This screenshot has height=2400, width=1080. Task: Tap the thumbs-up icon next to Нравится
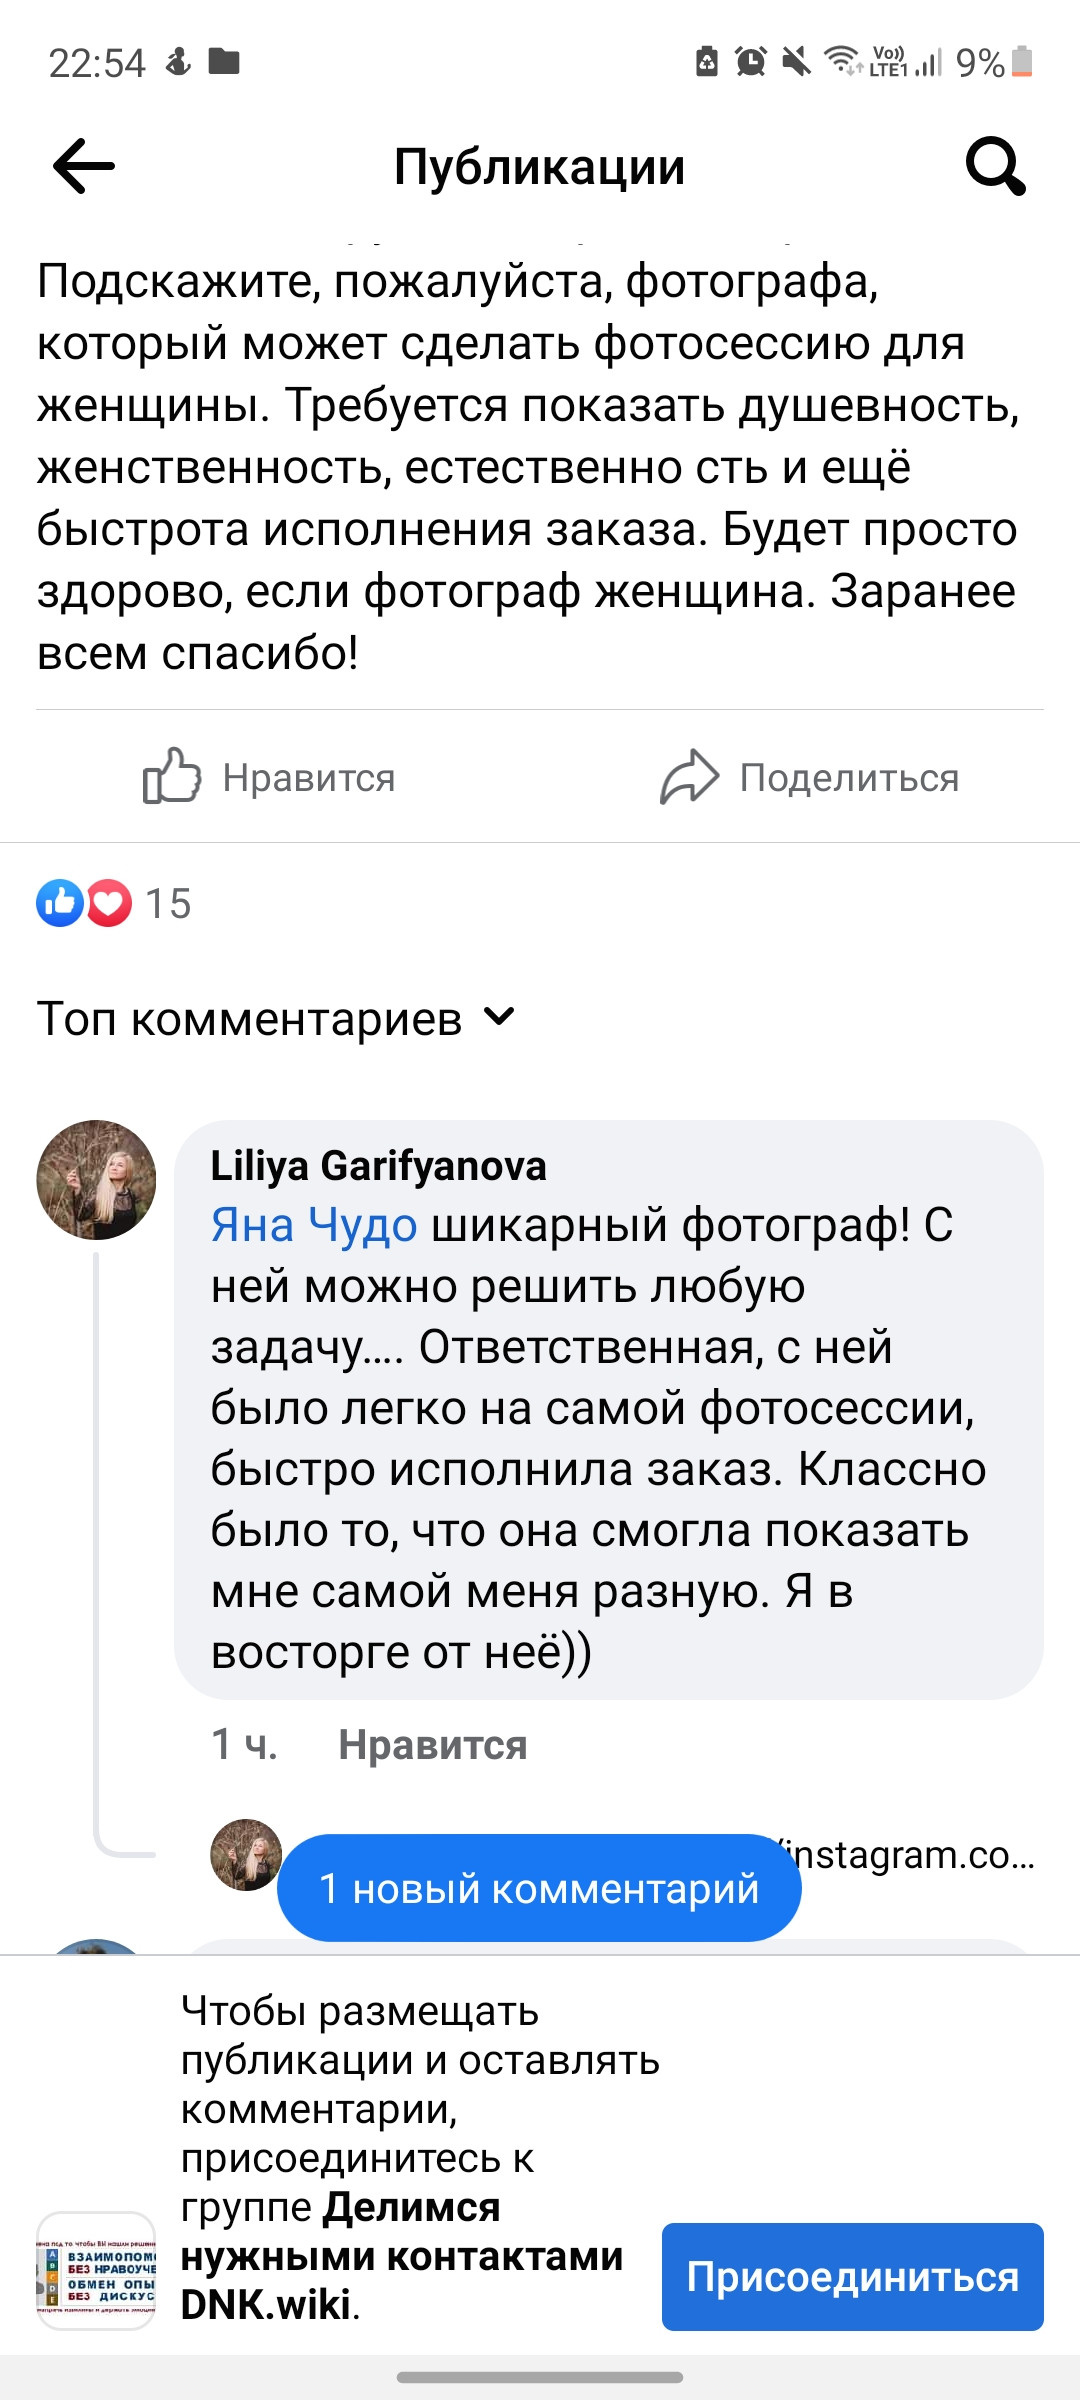[170, 778]
